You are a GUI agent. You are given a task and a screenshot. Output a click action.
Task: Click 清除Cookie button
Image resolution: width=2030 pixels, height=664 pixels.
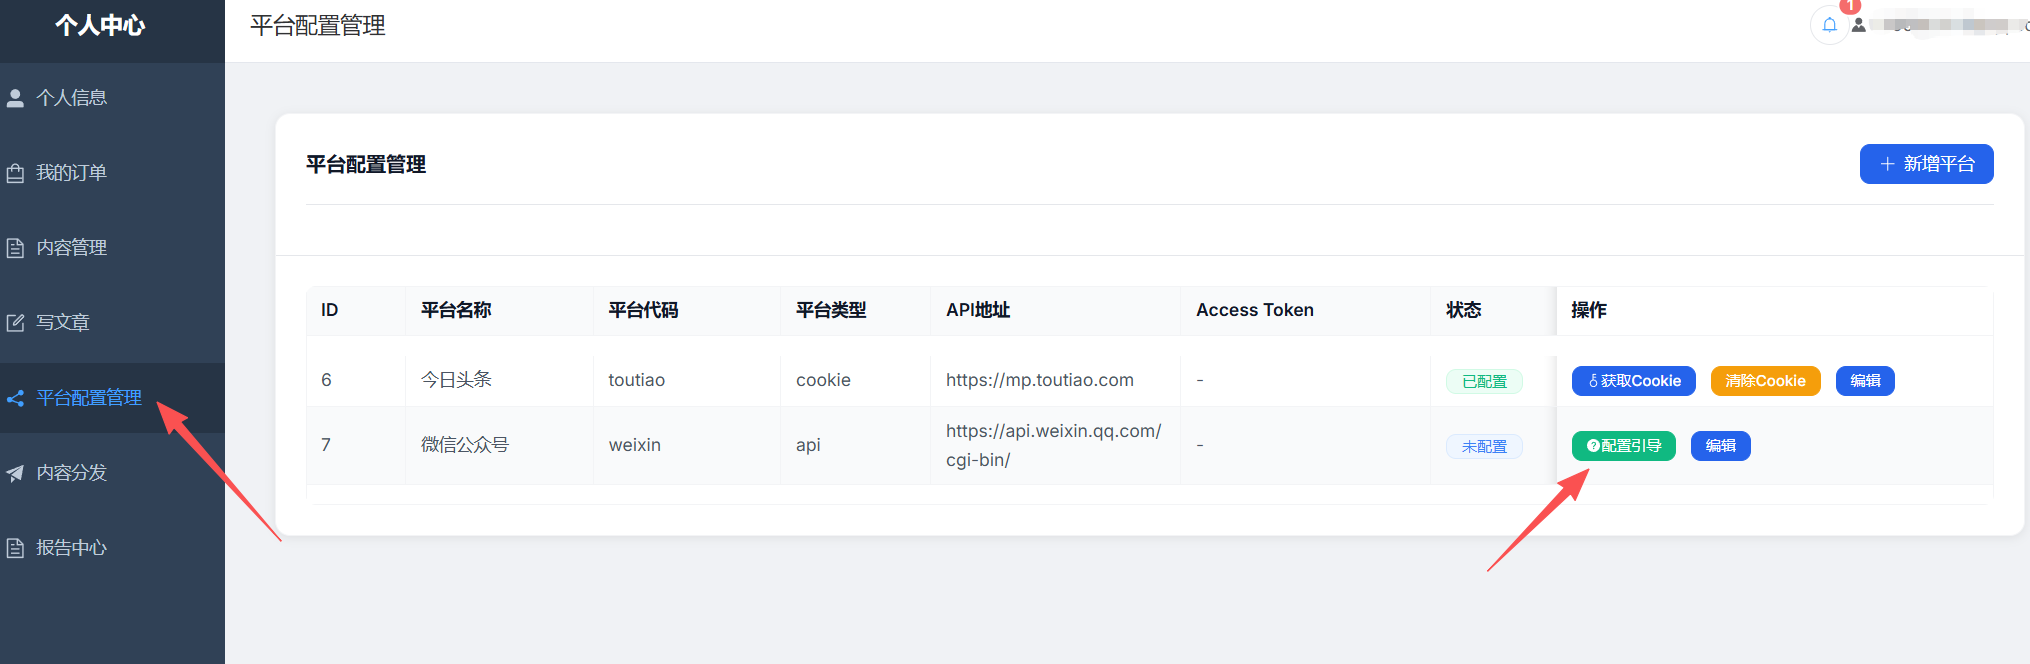click(x=1765, y=381)
